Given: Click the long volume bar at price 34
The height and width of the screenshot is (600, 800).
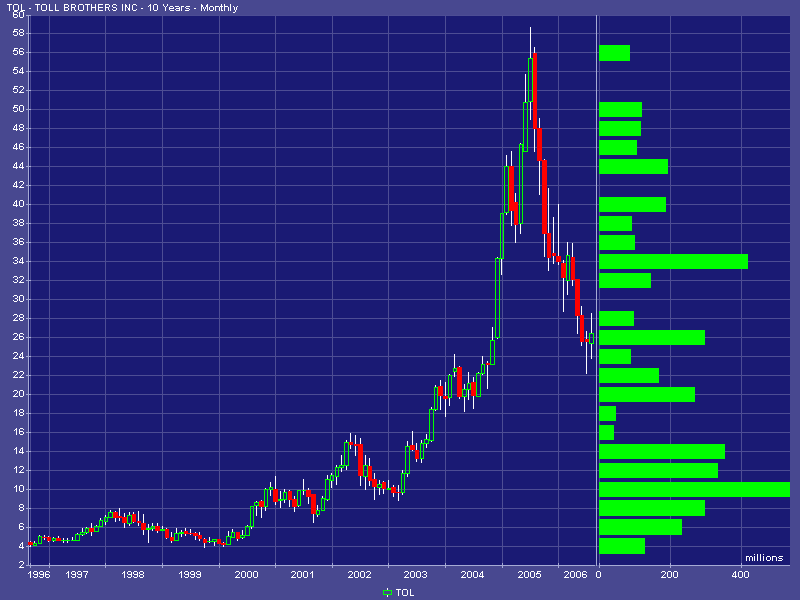Looking at the screenshot, I should [x=673, y=261].
